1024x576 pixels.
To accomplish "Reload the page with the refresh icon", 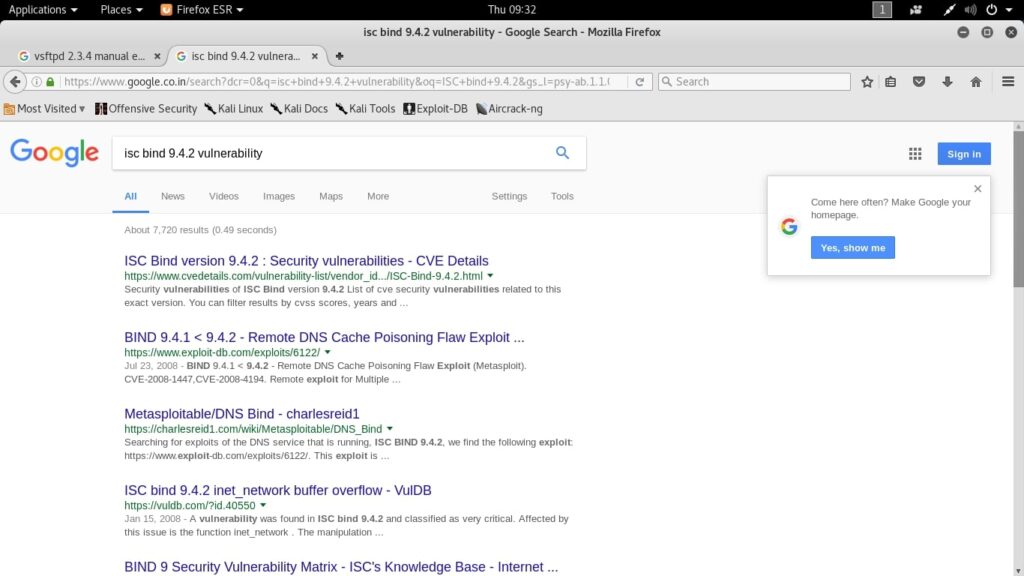I will (640, 82).
